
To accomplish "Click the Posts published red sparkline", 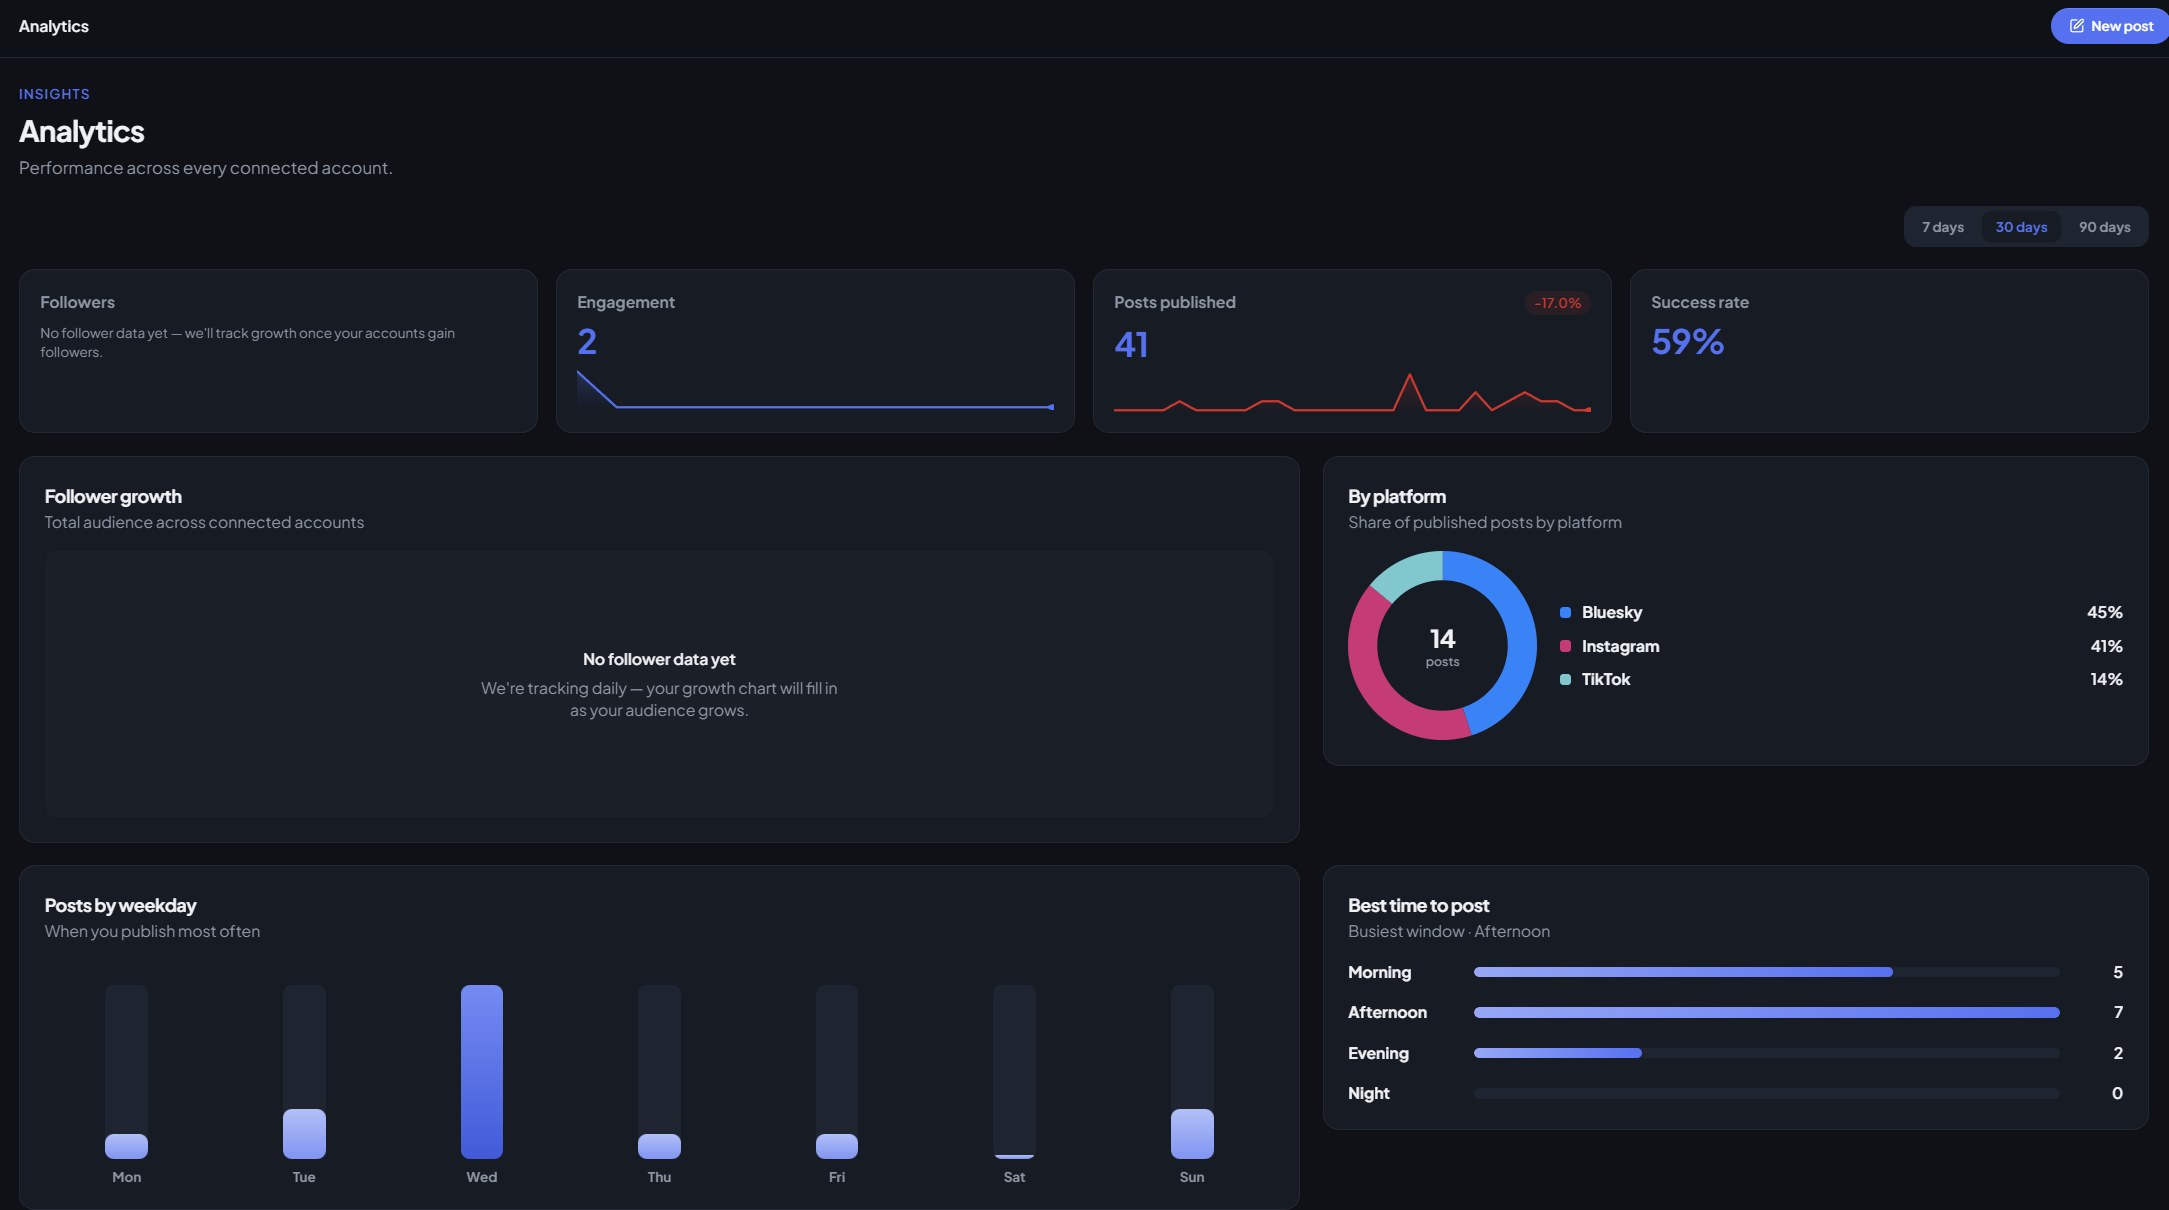I will (1352, 393).
